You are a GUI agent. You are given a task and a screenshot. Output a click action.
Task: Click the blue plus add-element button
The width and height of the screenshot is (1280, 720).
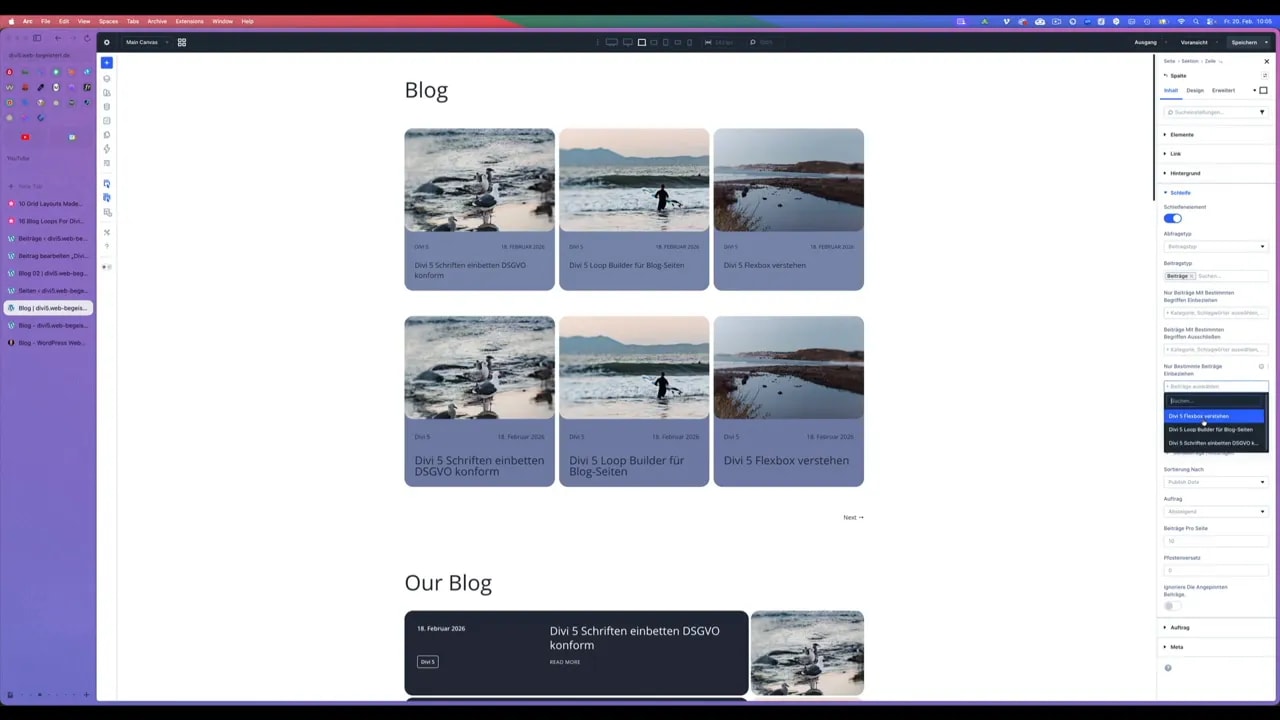point(107,63)
